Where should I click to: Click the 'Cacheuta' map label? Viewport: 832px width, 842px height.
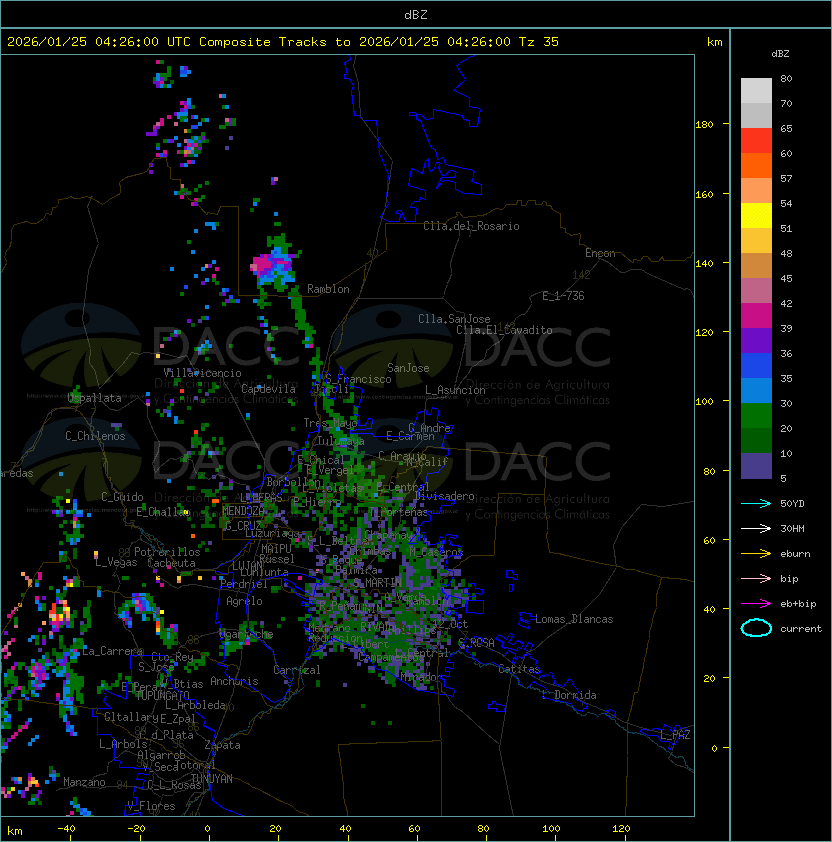(x=171, y=563)
